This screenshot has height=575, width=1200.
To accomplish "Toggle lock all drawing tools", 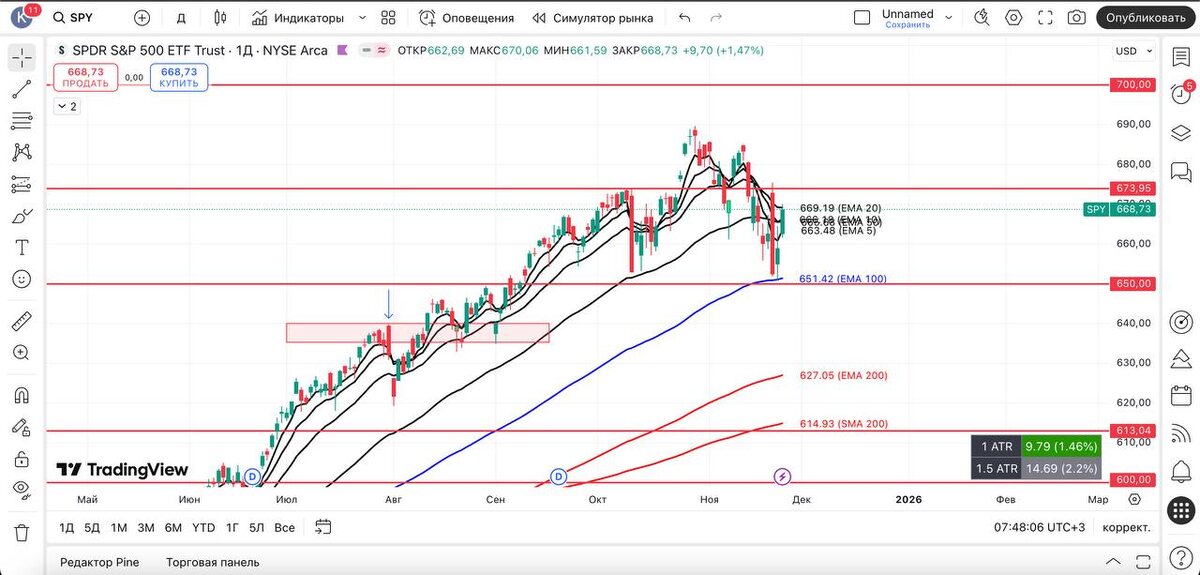I will (21, 459).
